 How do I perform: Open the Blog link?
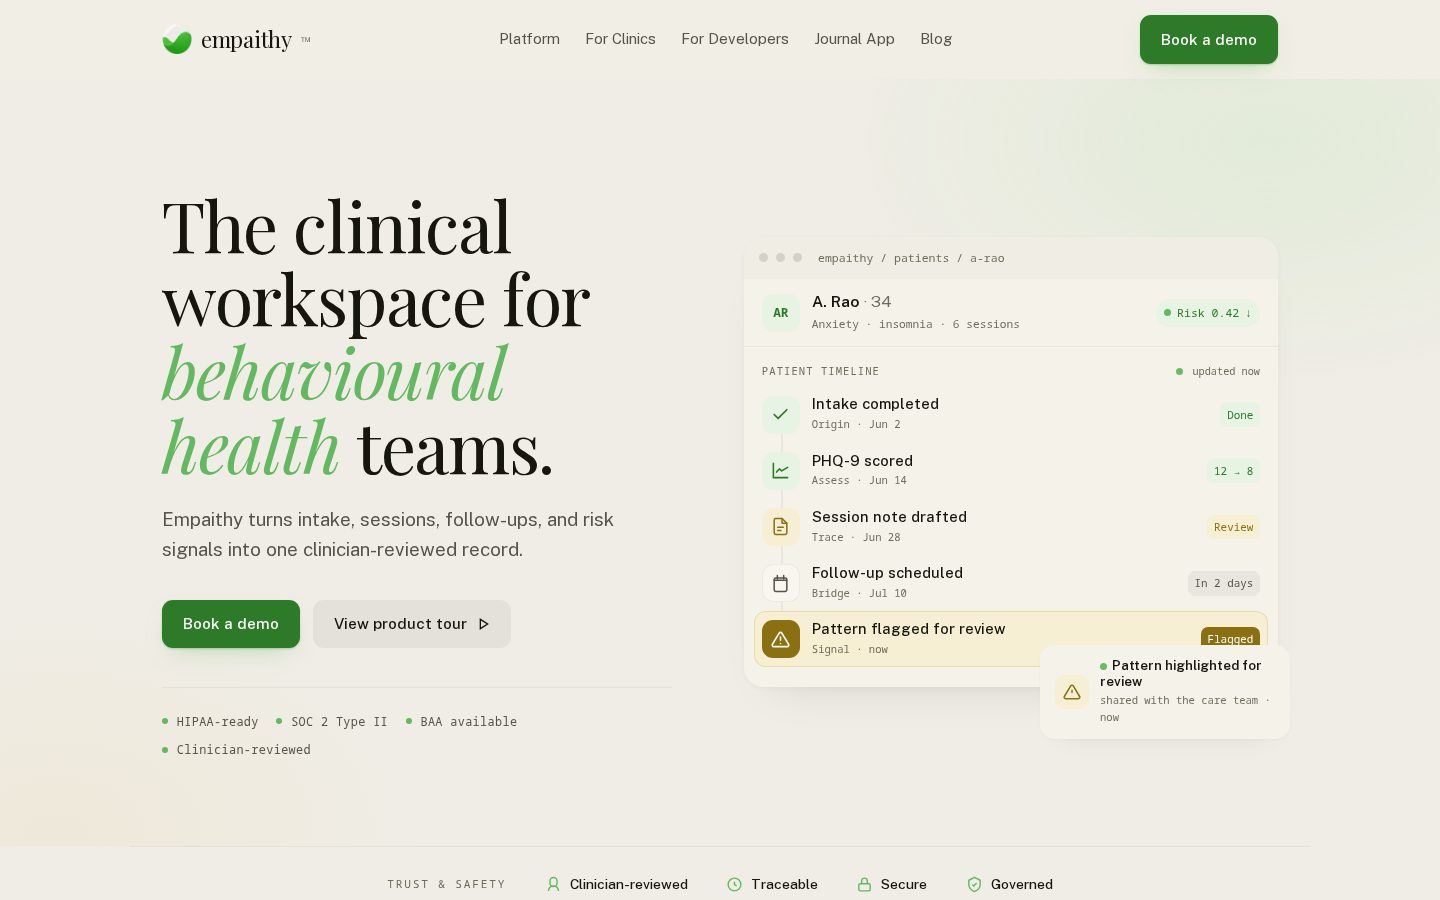click(x=936, y=39)
